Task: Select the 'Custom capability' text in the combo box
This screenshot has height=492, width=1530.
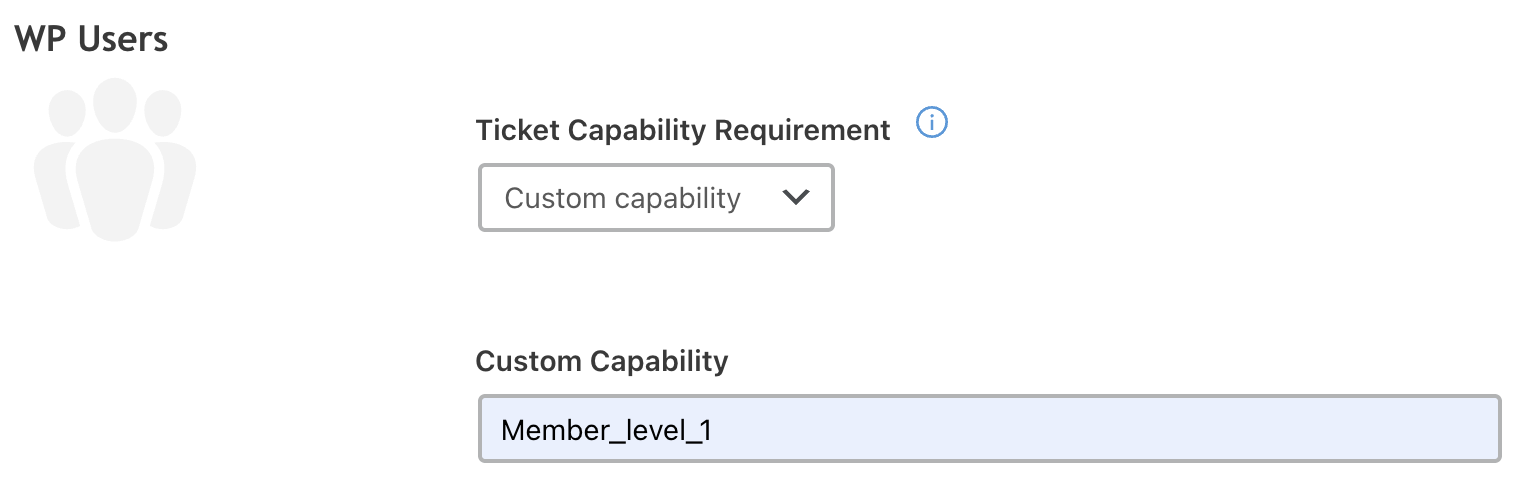Action: click(x=622, y=198)
